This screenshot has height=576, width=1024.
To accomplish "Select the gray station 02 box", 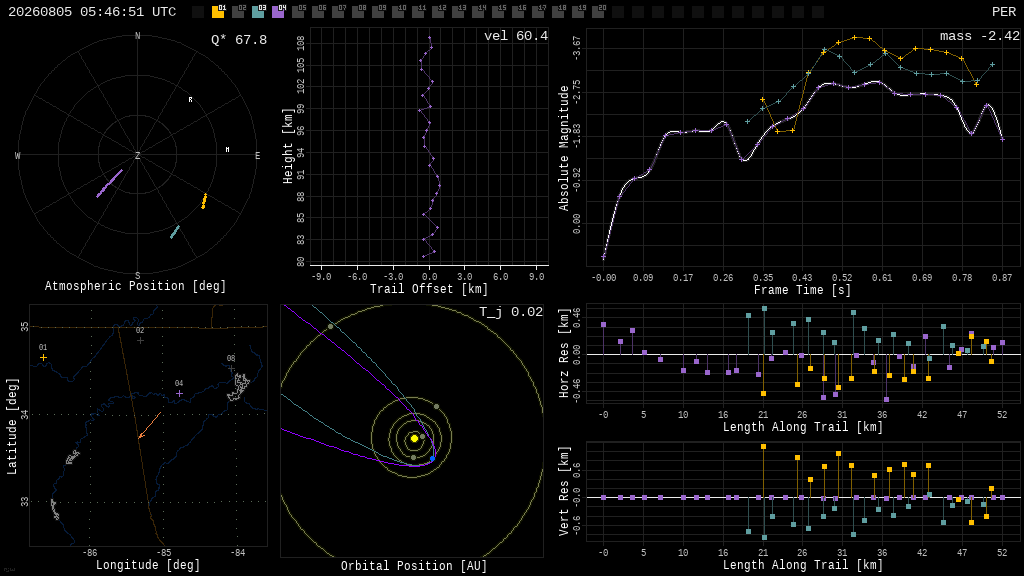I will click(238, 11).
